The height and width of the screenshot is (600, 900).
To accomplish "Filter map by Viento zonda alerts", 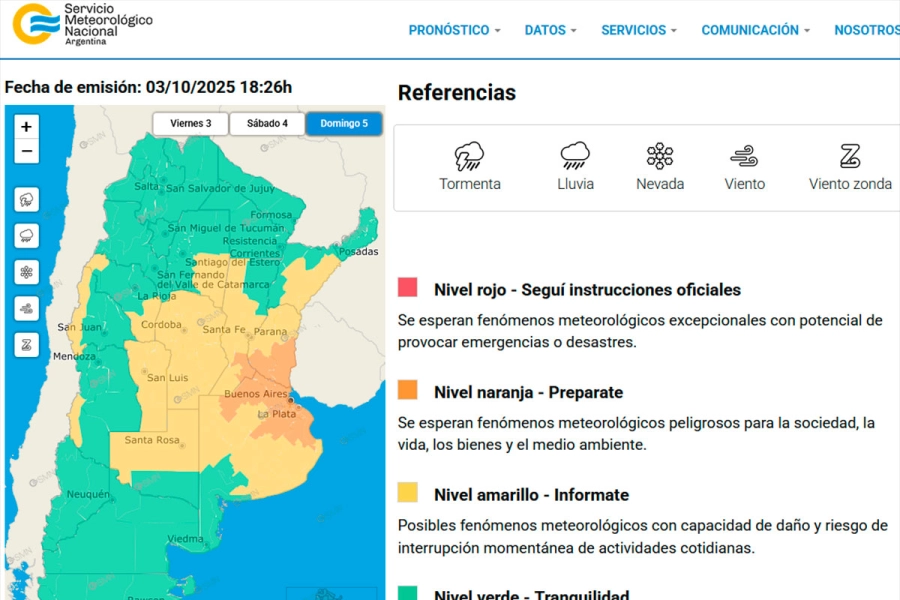I will (27, 345).
